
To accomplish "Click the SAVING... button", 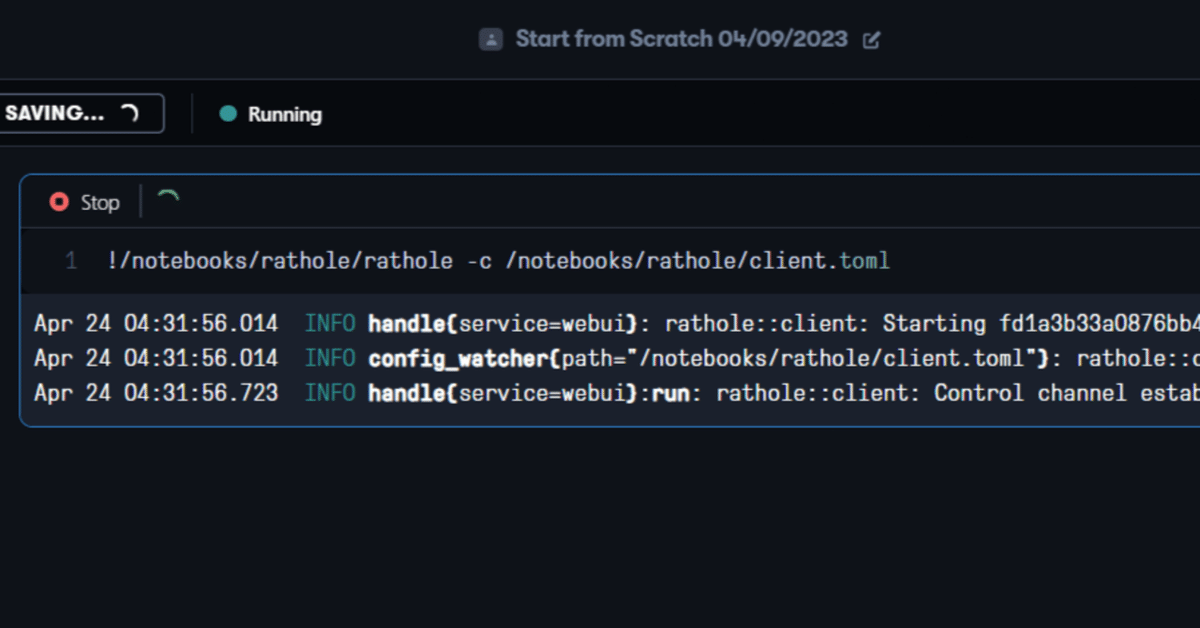I will click(80, 113).
